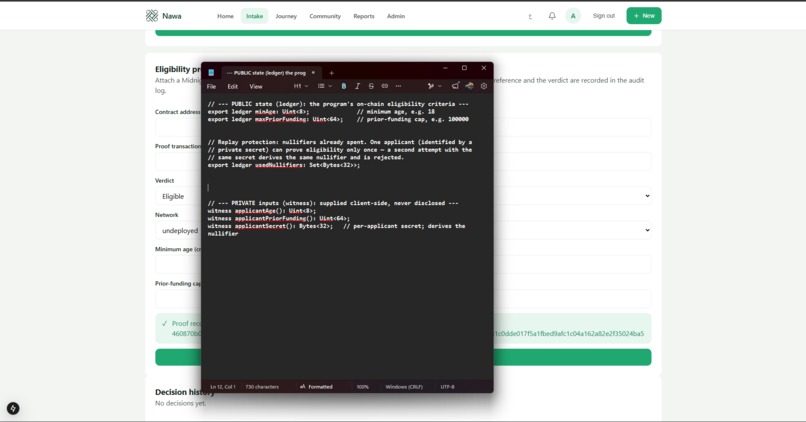Click the megaphone feedback icon in Notepad

(455, 86)
